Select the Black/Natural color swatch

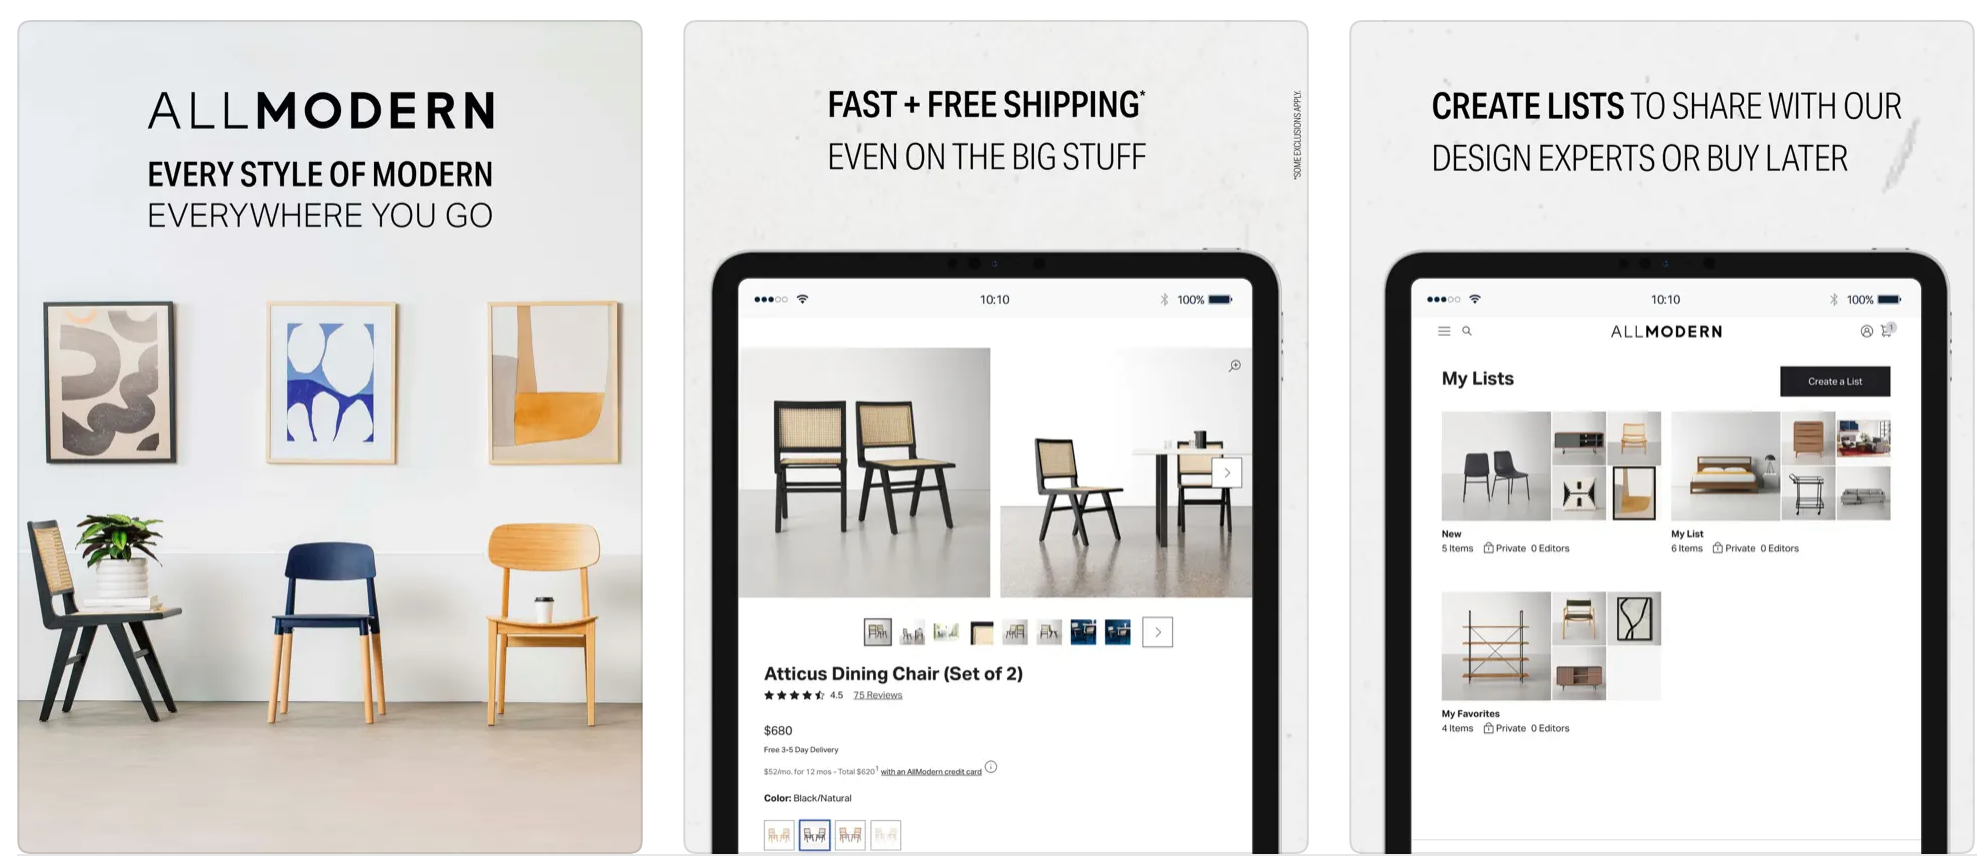pyautogui.click(x=815, y=835)
